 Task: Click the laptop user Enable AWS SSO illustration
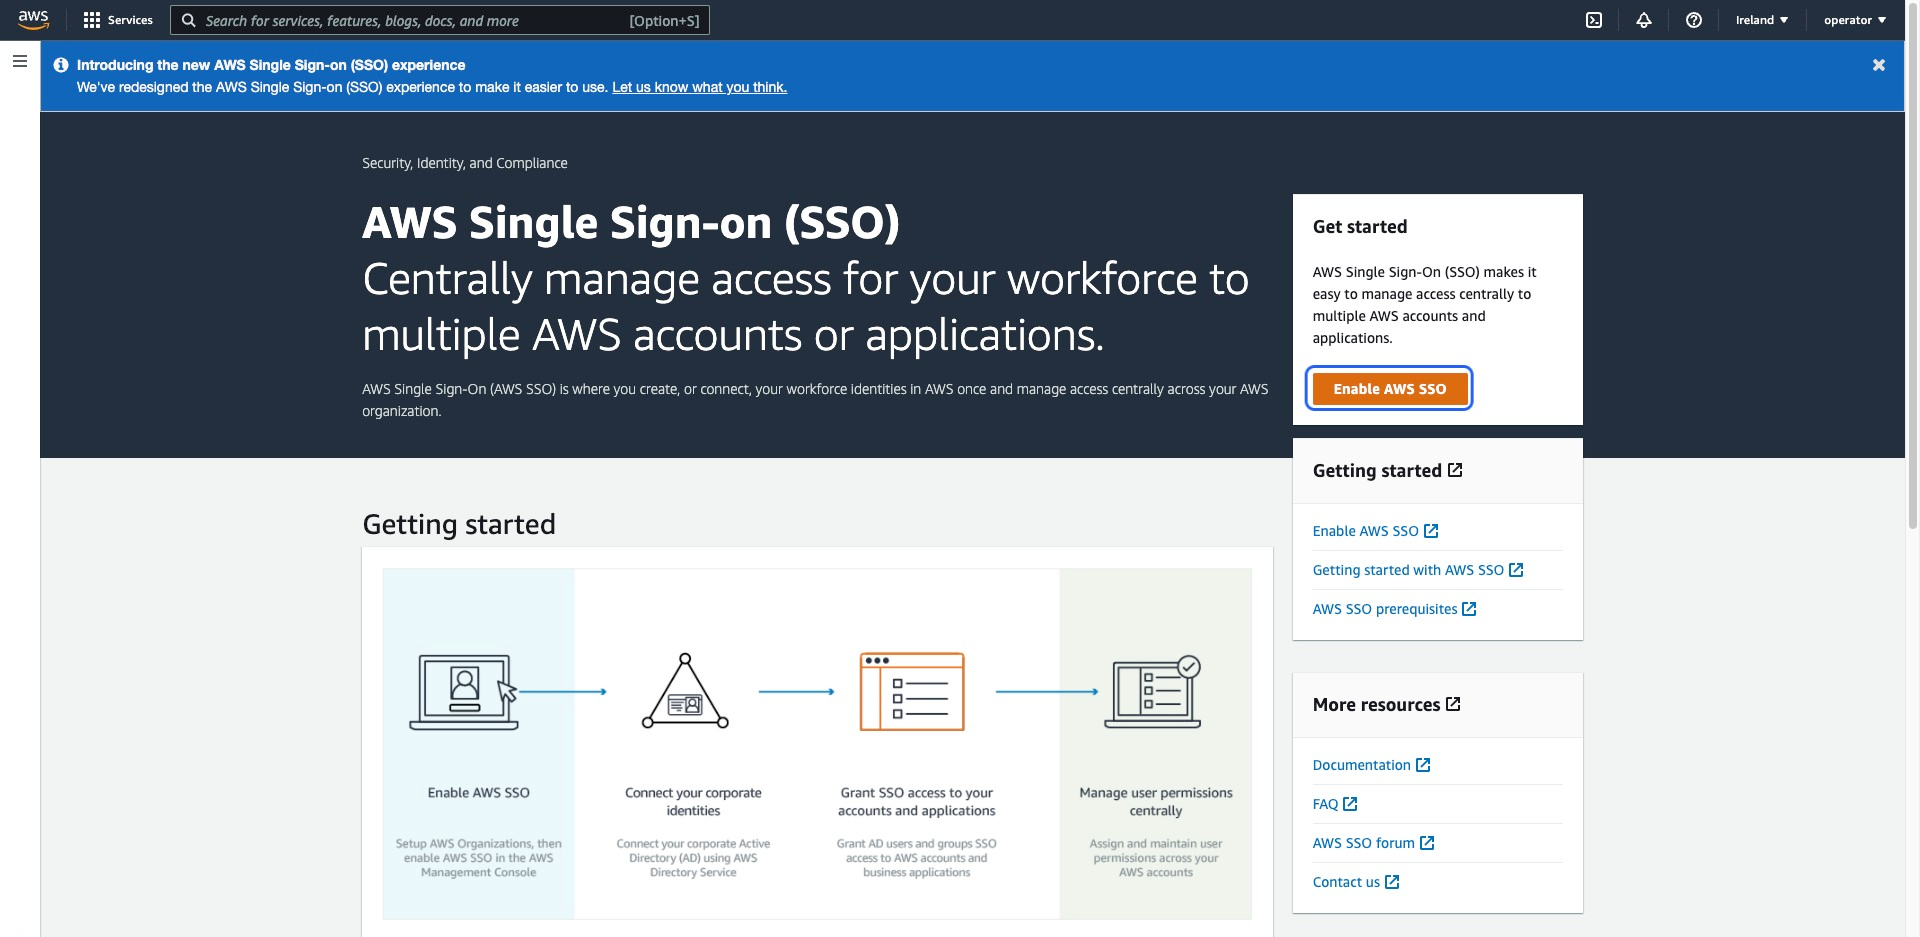pos(464,692)
